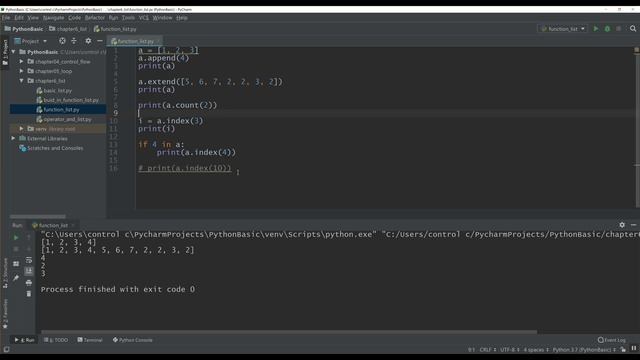Toggle Scroll to End in Run console
Image resolution: width=640 pixels, height=360 pixels.
[x=29, y=271]
